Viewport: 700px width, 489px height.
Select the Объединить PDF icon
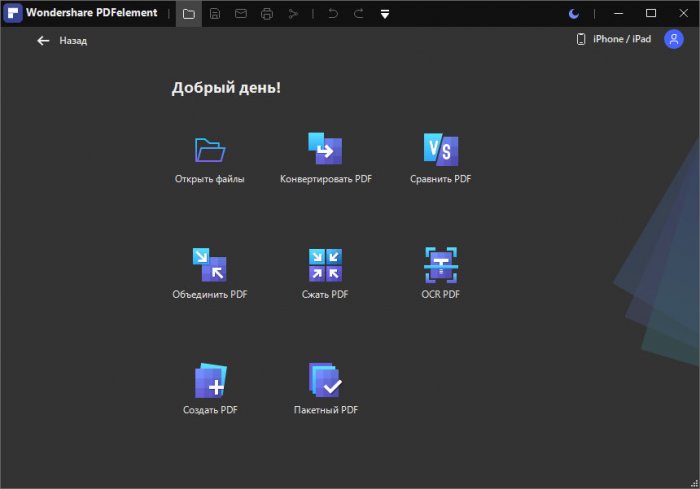click(209, 265)
